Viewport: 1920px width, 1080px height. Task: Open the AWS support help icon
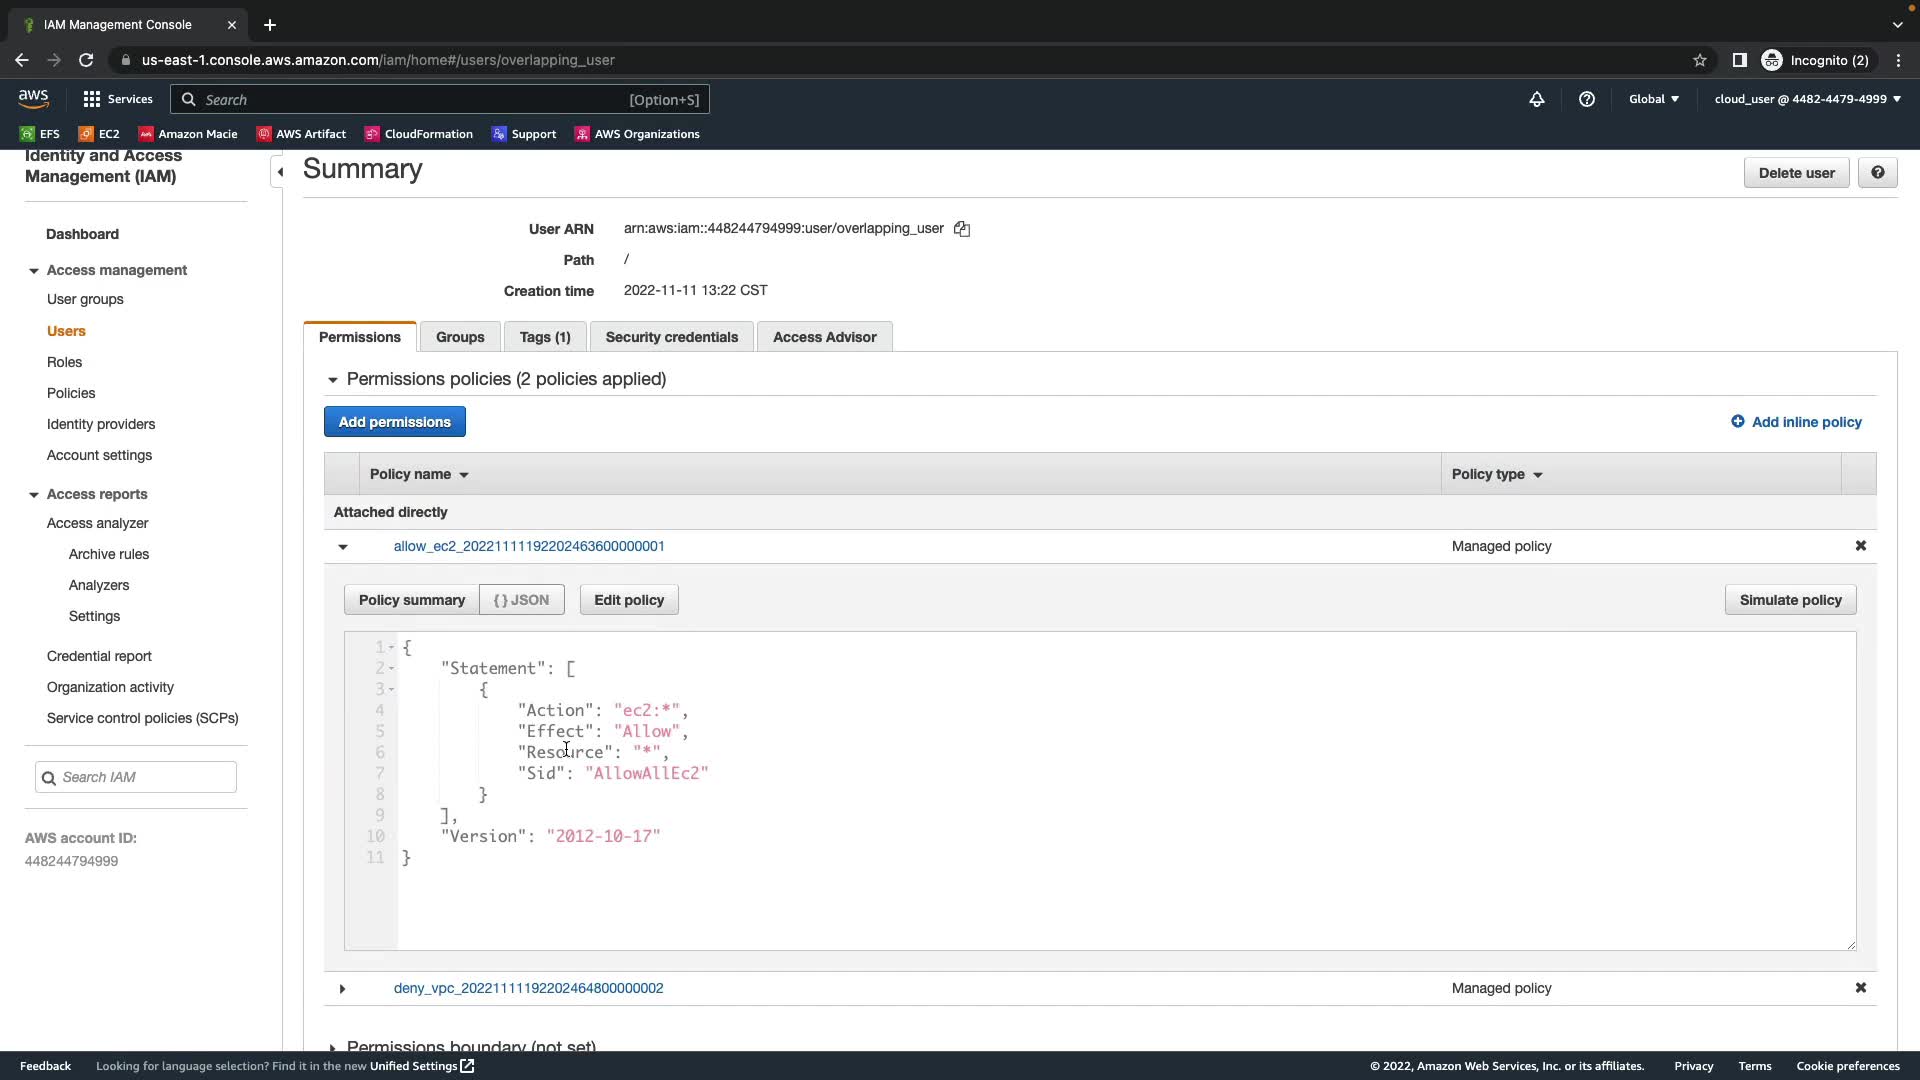(x=1587, y=99)
